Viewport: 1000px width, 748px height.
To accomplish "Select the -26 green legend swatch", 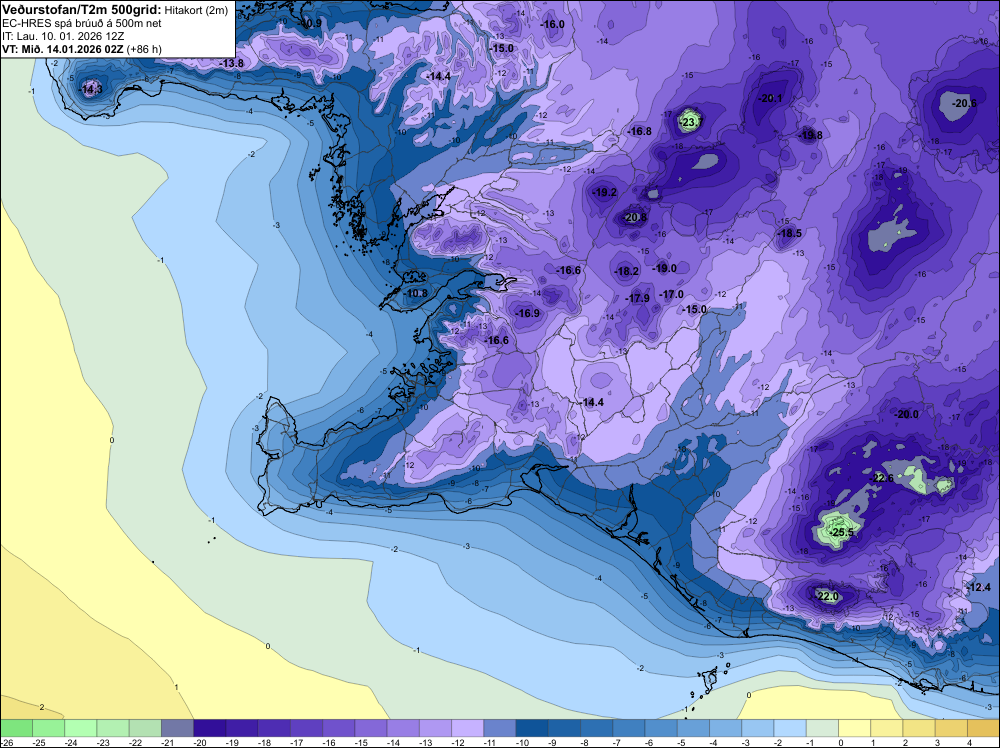I will click(17, 728).
